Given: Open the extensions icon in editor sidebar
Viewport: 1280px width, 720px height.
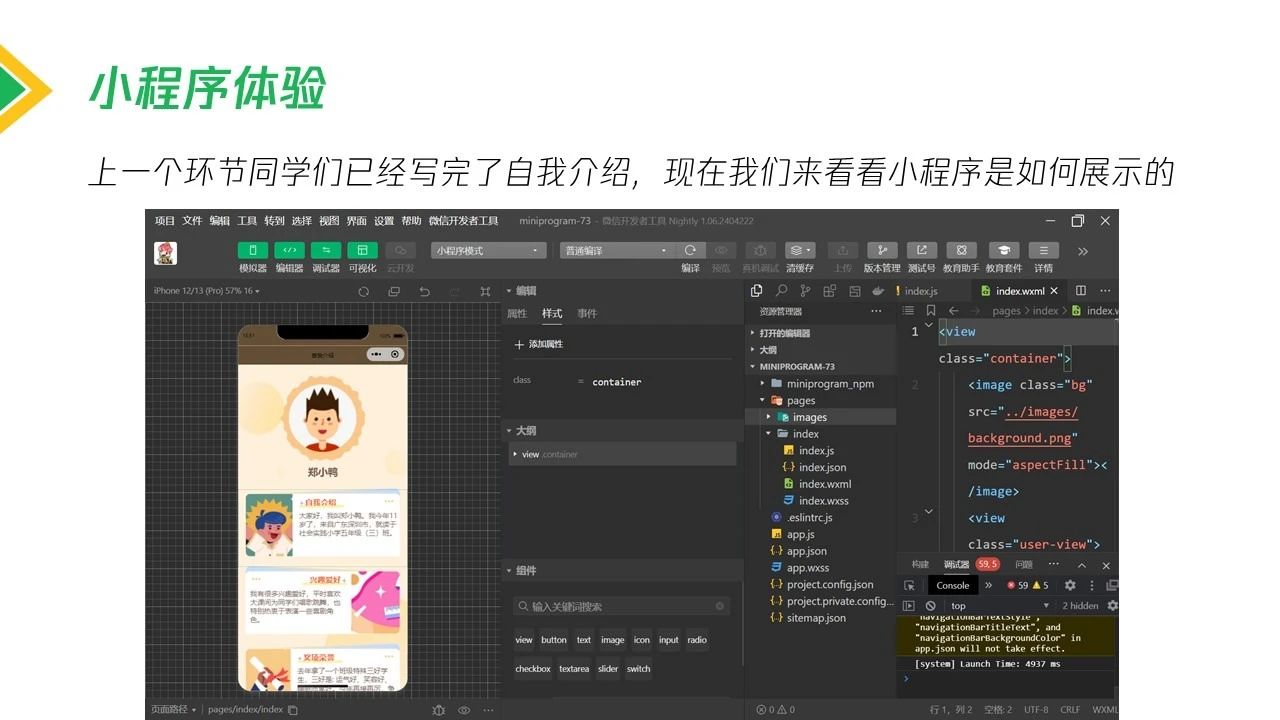Looking at the screenshot, I should tap(830, 291).
